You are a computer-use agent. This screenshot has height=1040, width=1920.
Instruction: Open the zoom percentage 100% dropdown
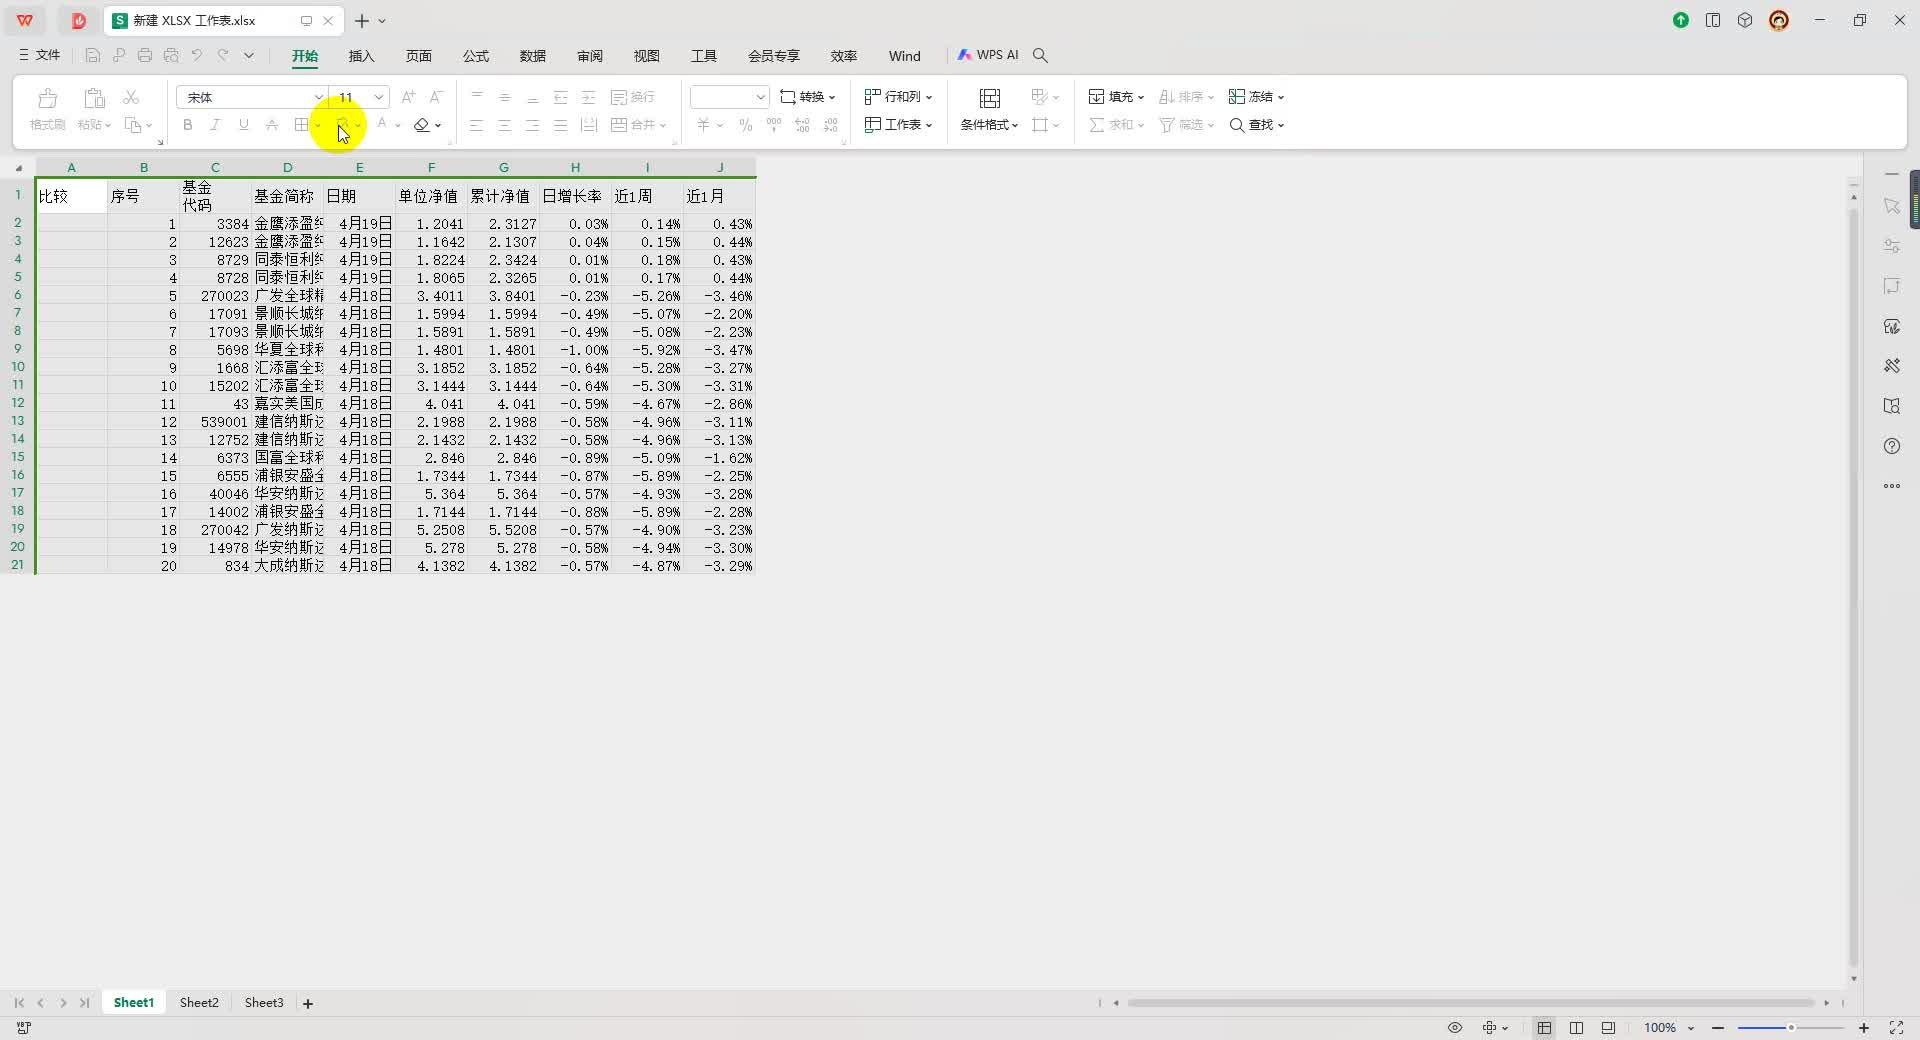1691,1028
